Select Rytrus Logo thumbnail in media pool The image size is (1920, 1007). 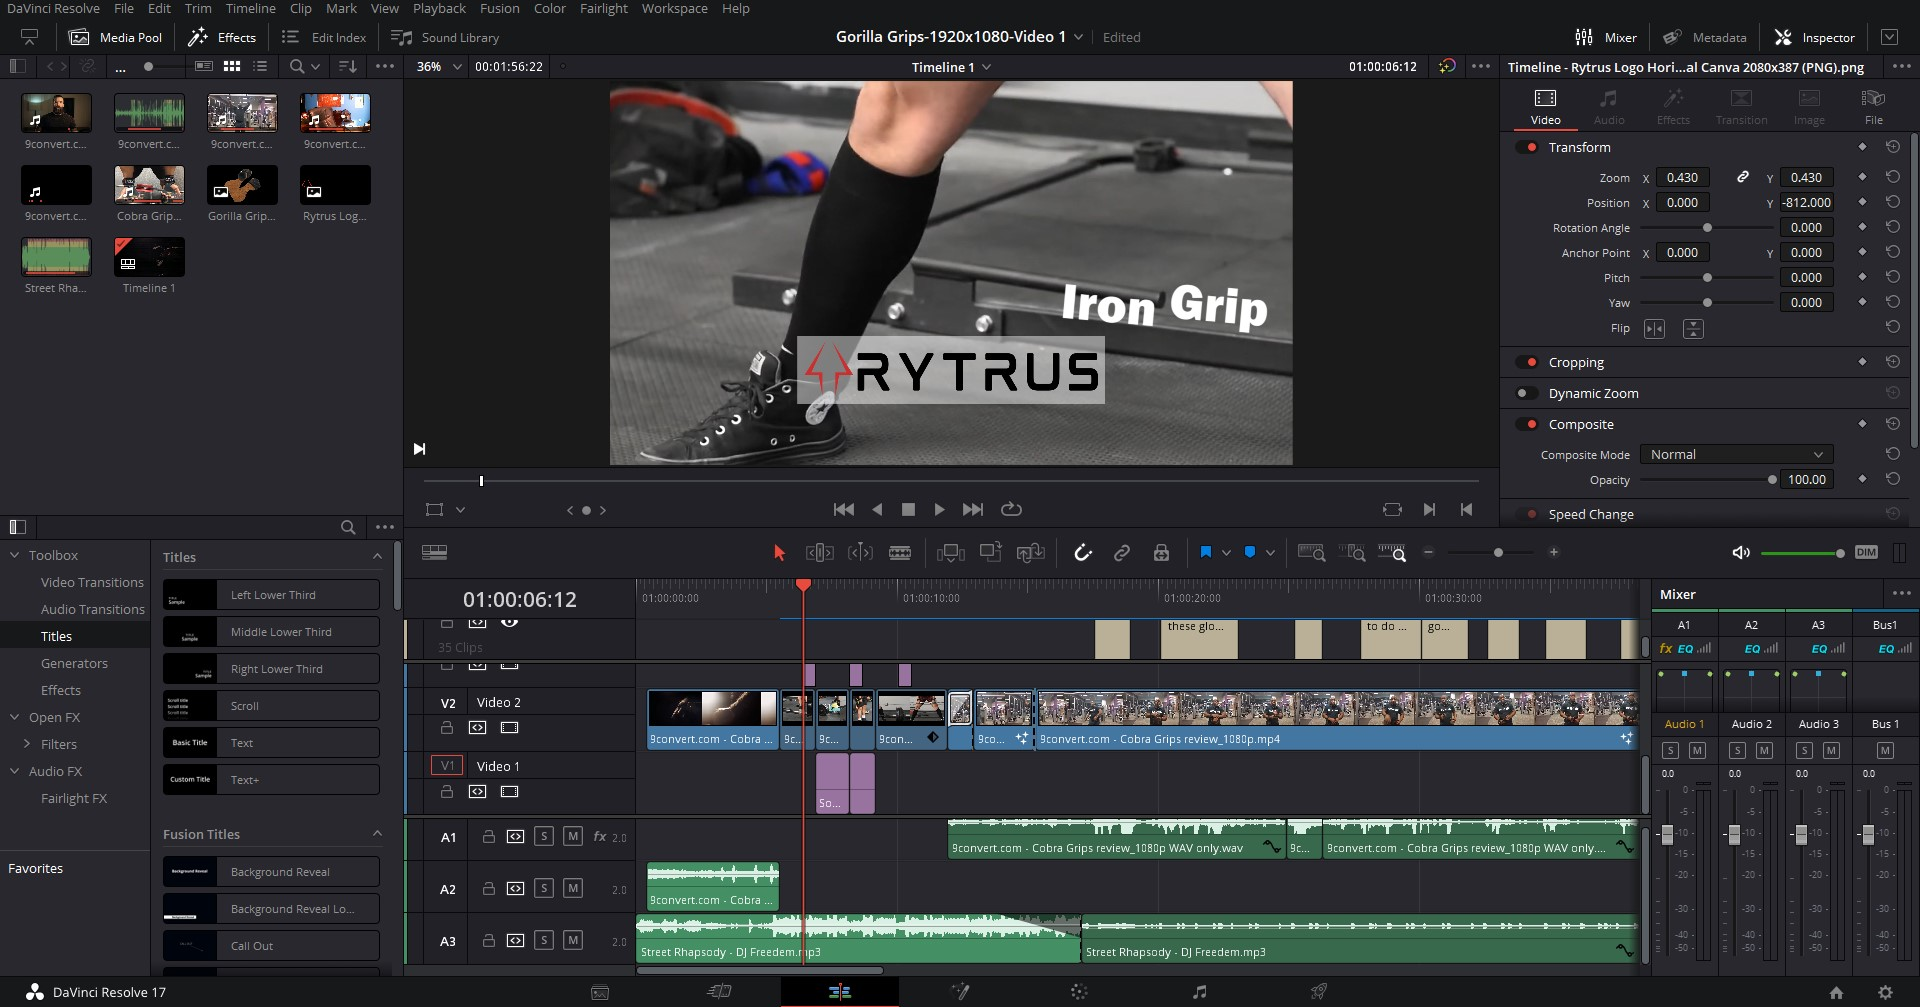click(x=335, y=186)
